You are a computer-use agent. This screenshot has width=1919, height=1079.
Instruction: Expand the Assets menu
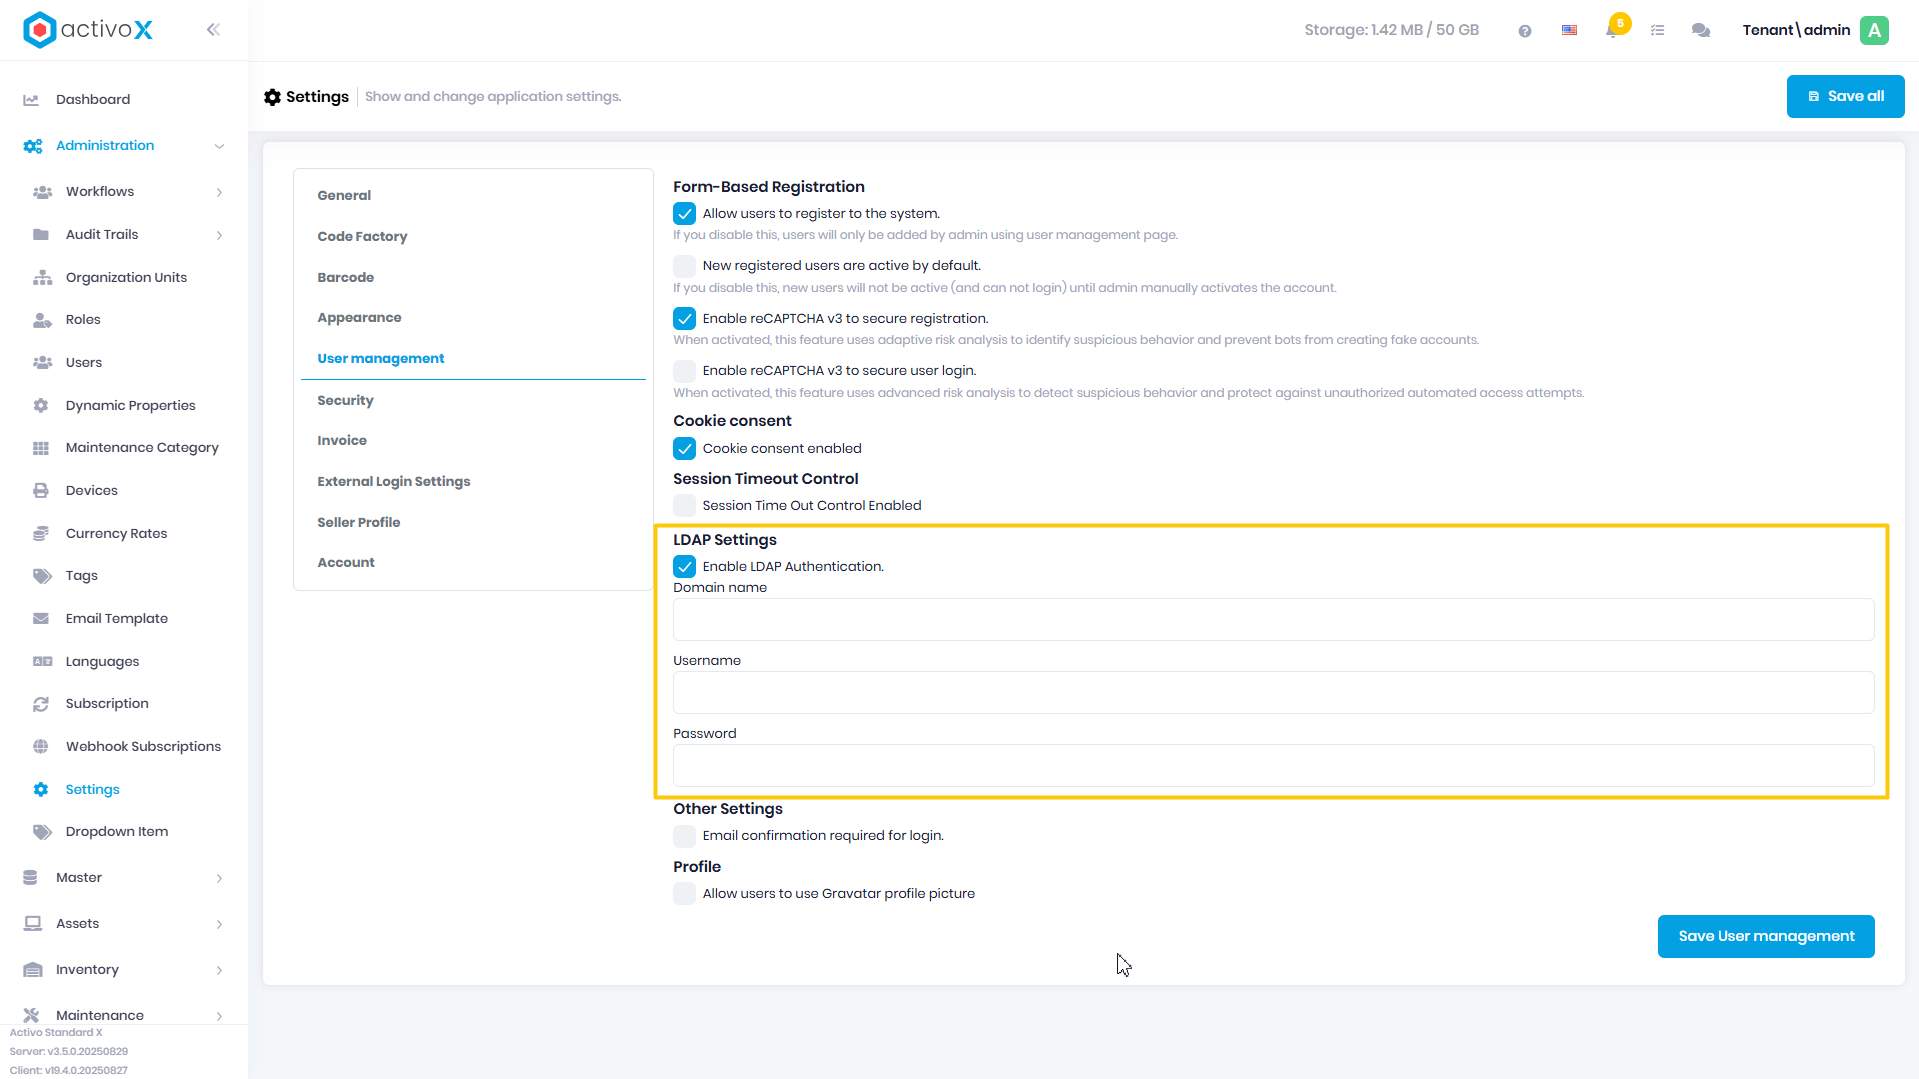click(219, 924)
